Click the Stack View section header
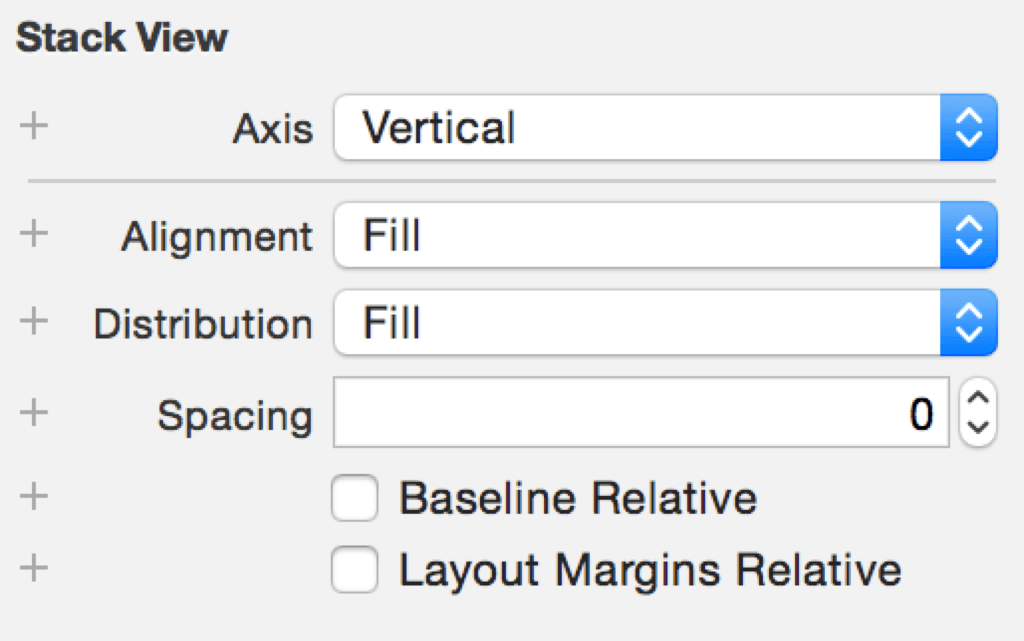Screen dimensions: 1024x641 pos(122,39)
